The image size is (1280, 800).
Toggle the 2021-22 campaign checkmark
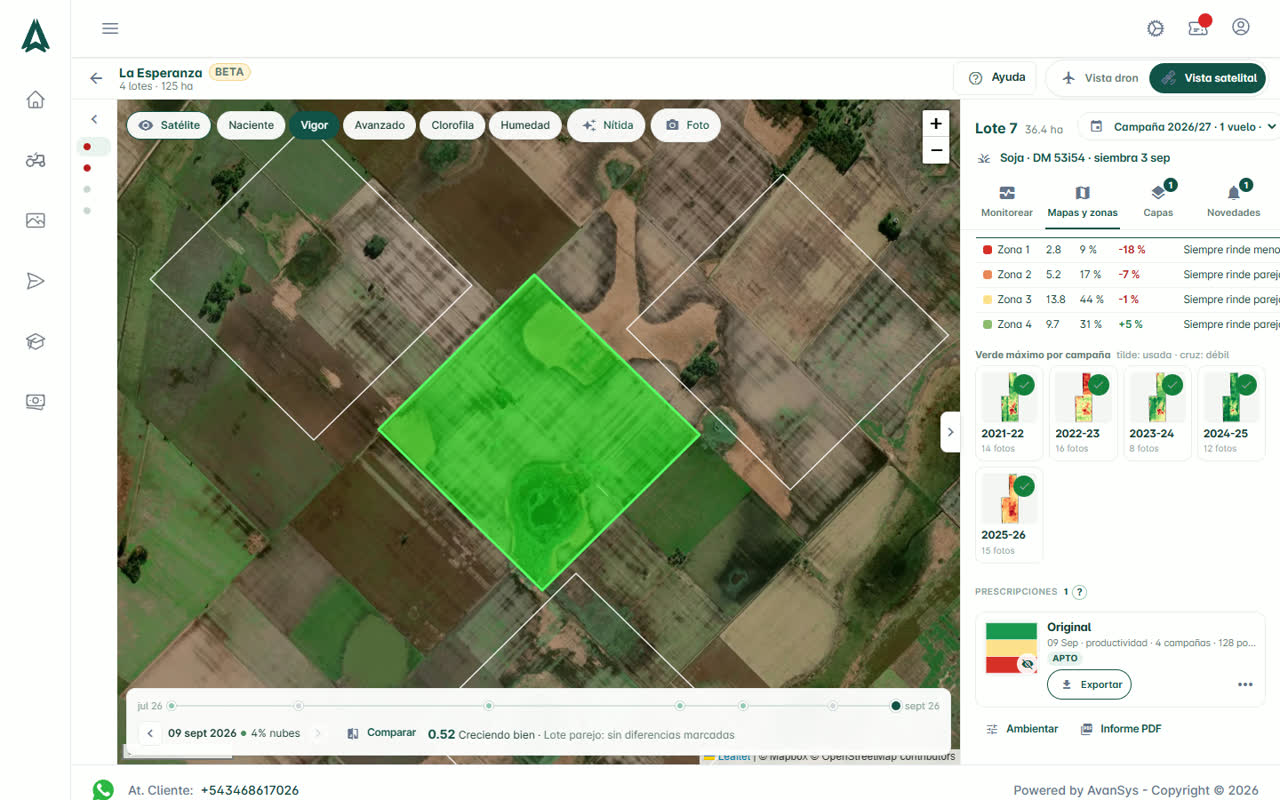pos(1024,385)
